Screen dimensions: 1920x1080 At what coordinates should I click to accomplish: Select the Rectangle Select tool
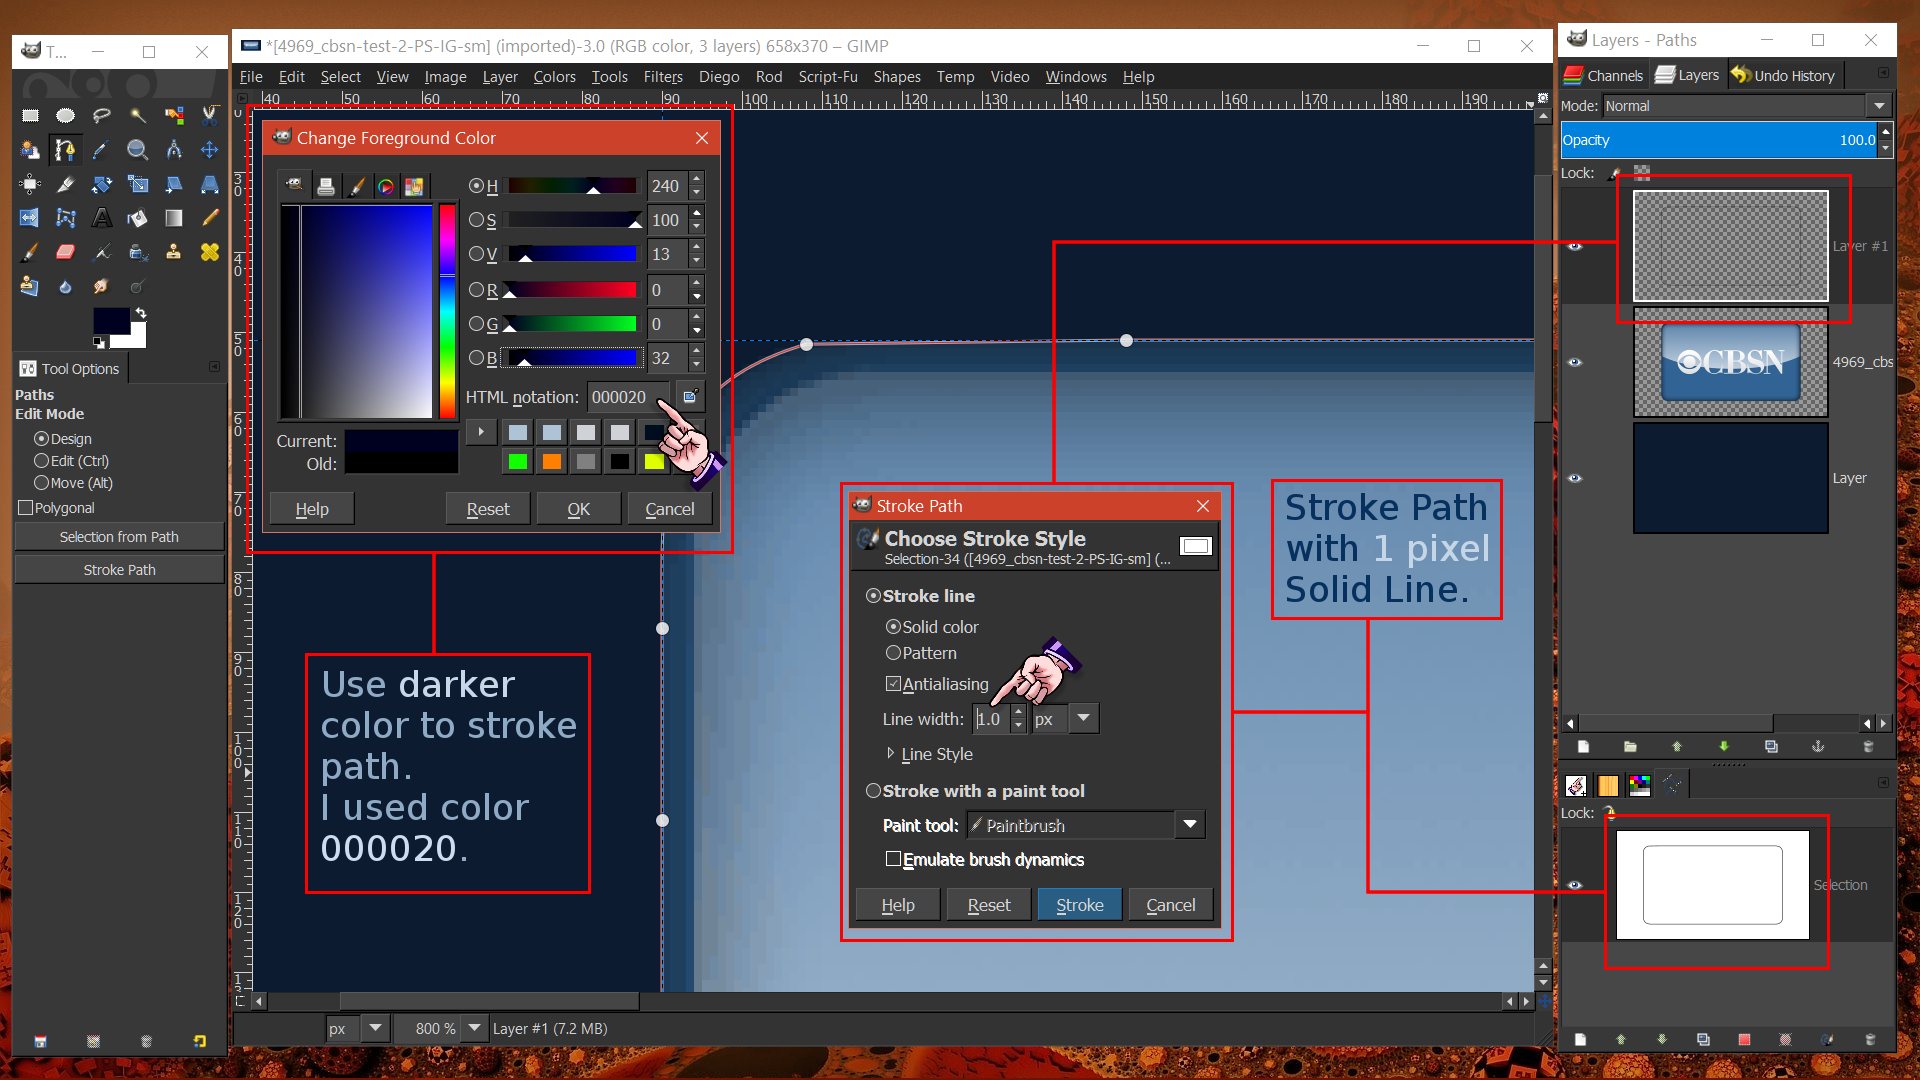pyautogui.click(x=30, y=116)
